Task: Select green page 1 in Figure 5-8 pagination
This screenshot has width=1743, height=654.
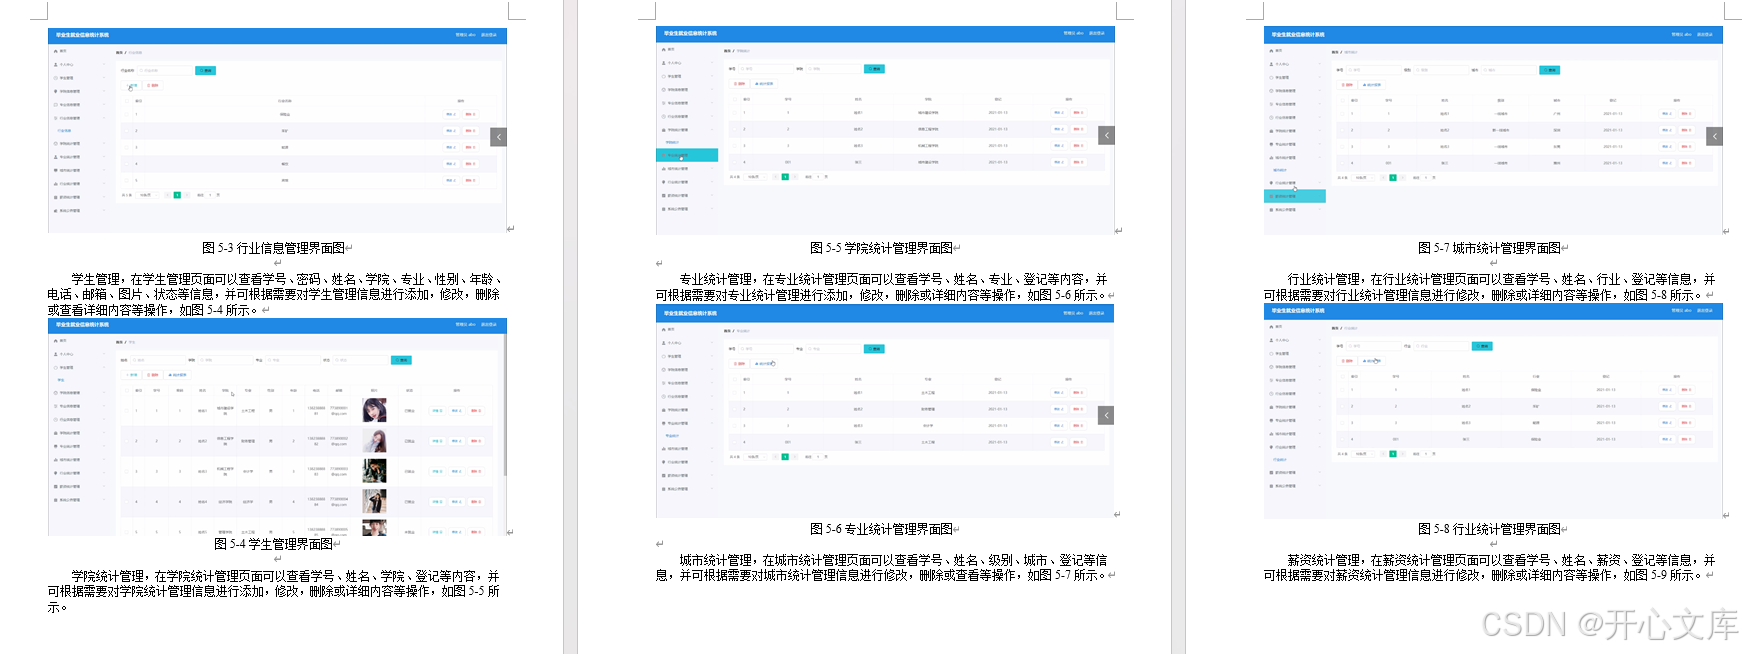Action: [1393, 455]
